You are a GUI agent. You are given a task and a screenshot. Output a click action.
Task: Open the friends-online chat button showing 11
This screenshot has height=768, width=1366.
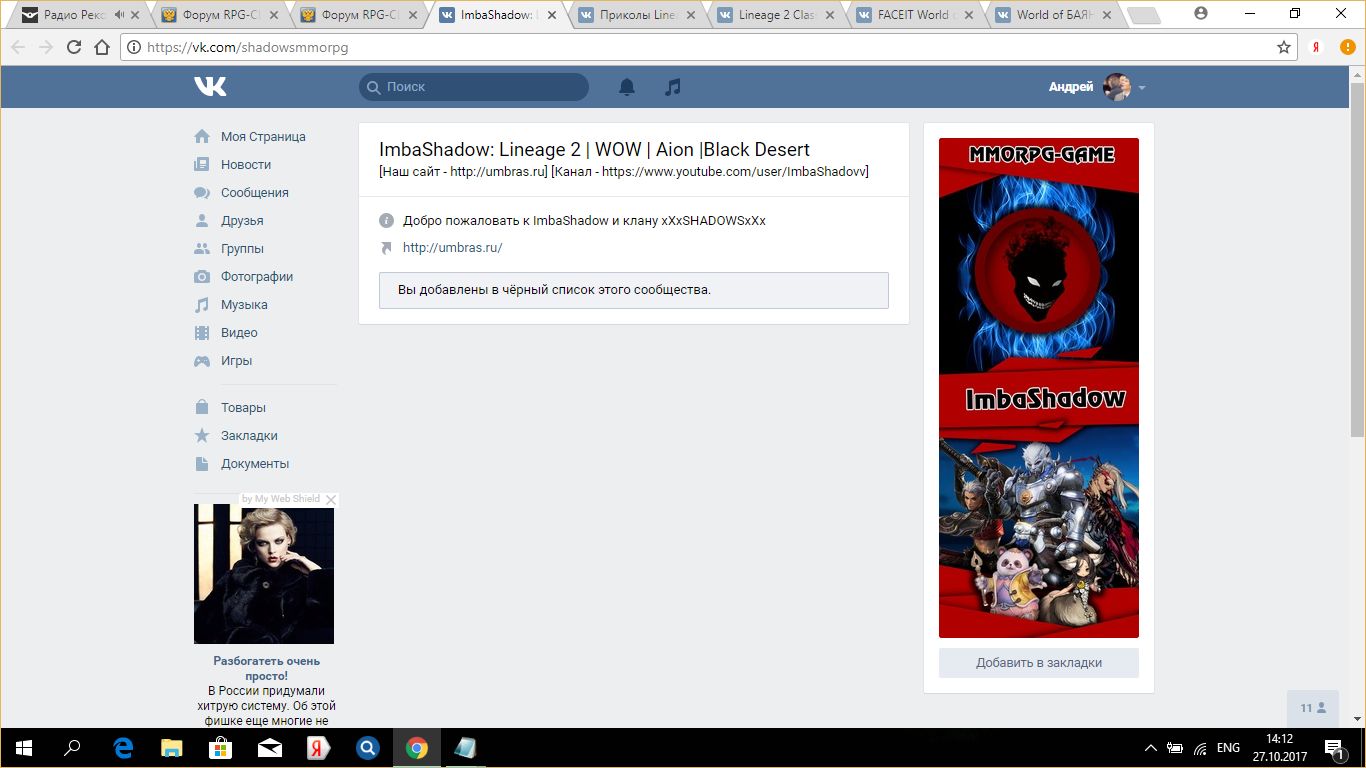click(1312, 708)
